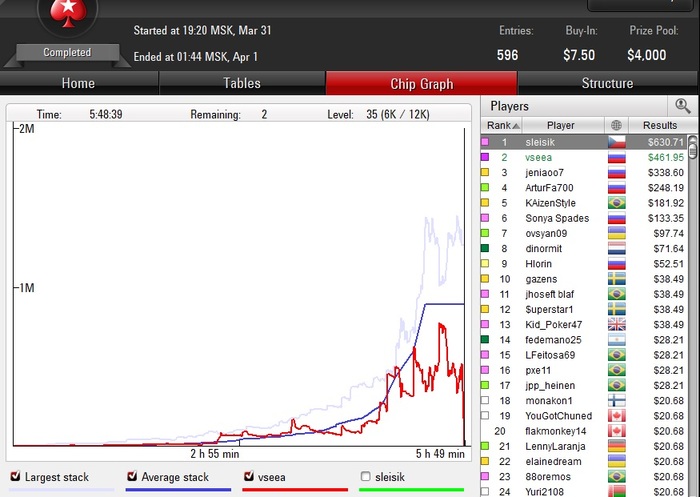Switch to the Home tab
Screen dimensions: 700x497
(79, 83)
